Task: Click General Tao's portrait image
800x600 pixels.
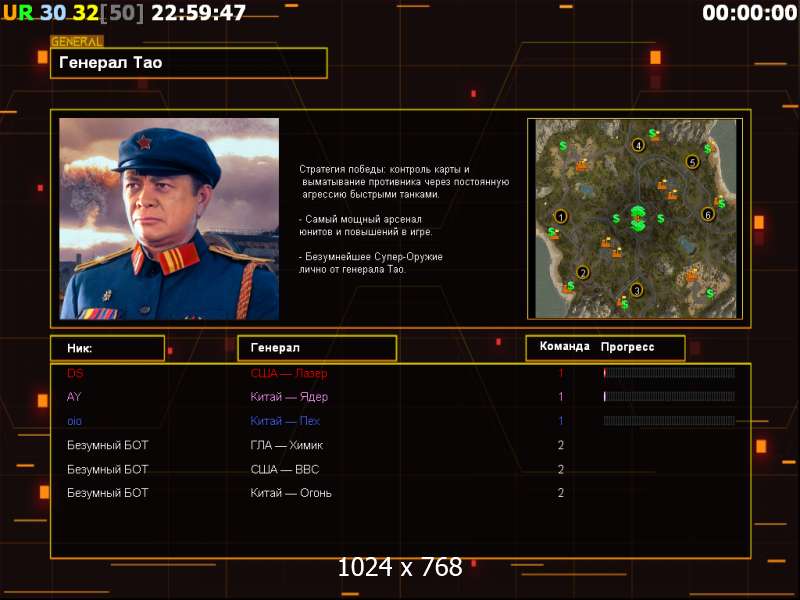Action: (x=169, y=219)
